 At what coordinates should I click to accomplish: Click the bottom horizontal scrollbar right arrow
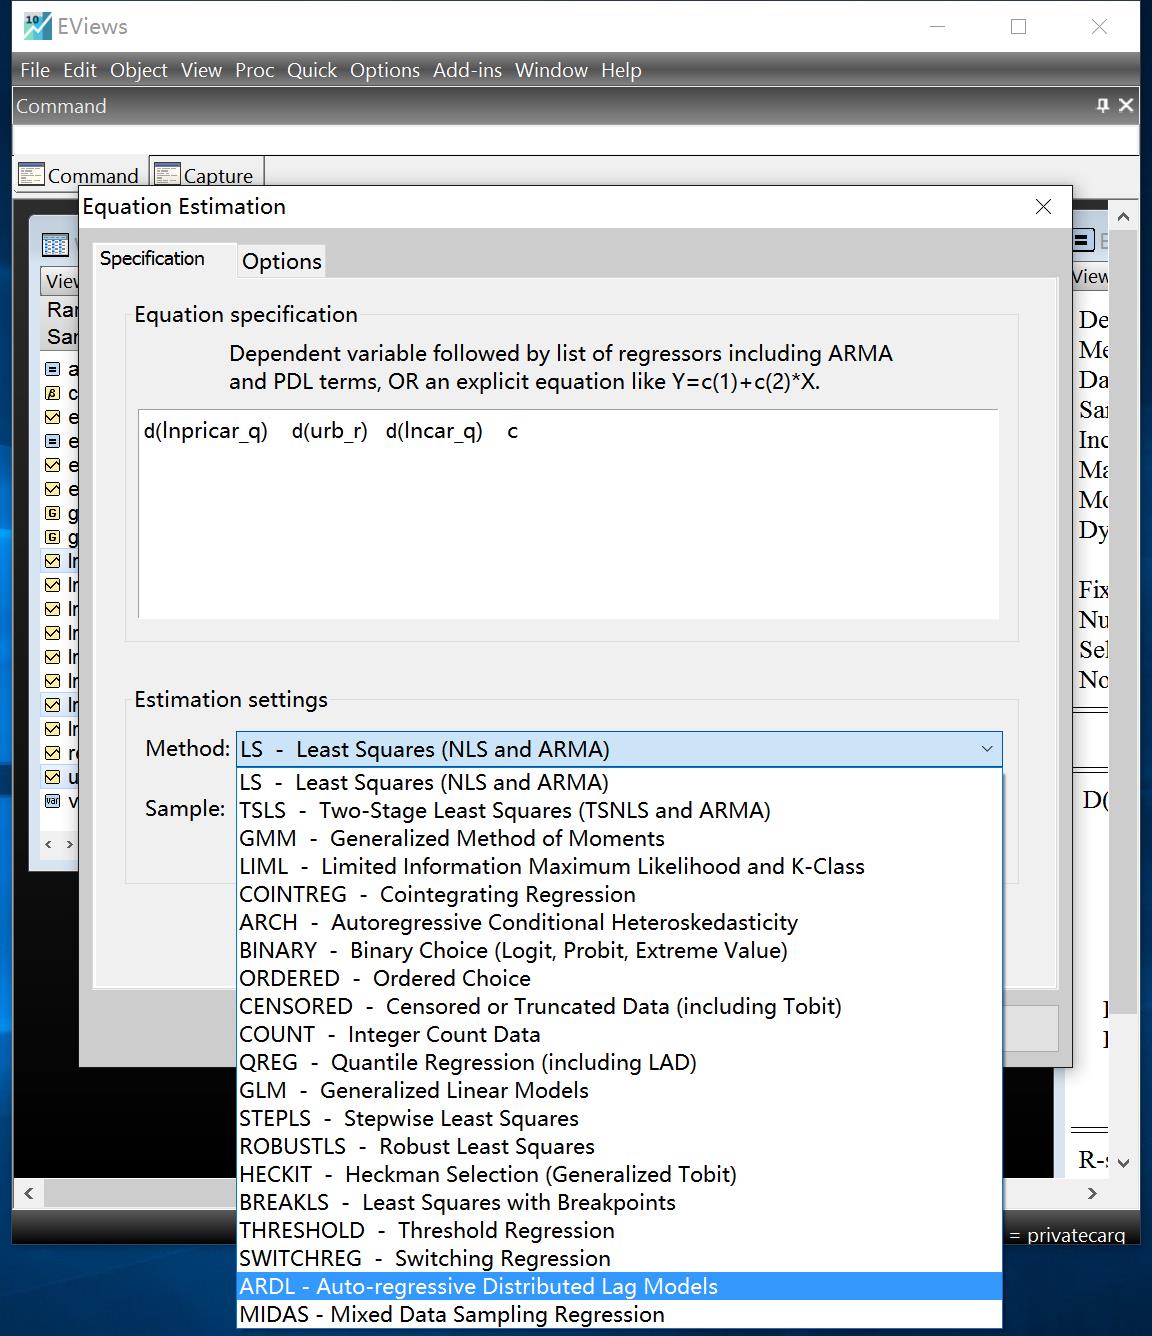coord(1092,1193)
